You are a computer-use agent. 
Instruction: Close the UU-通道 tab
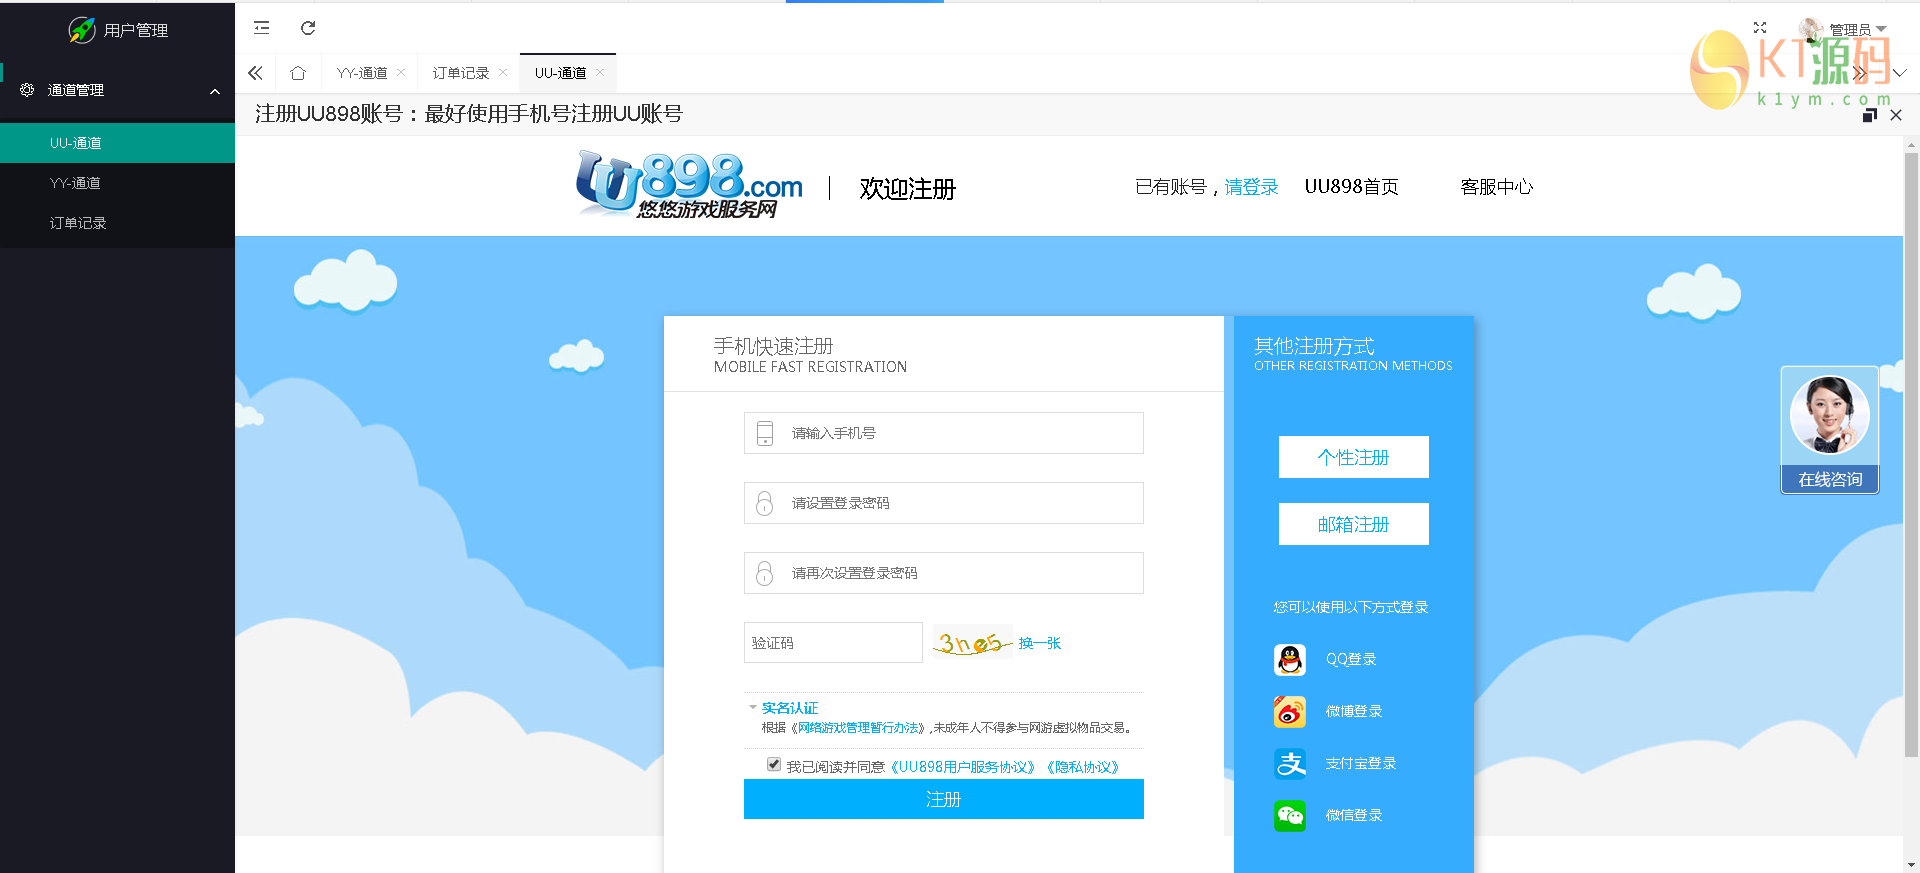tap(600, 72)
